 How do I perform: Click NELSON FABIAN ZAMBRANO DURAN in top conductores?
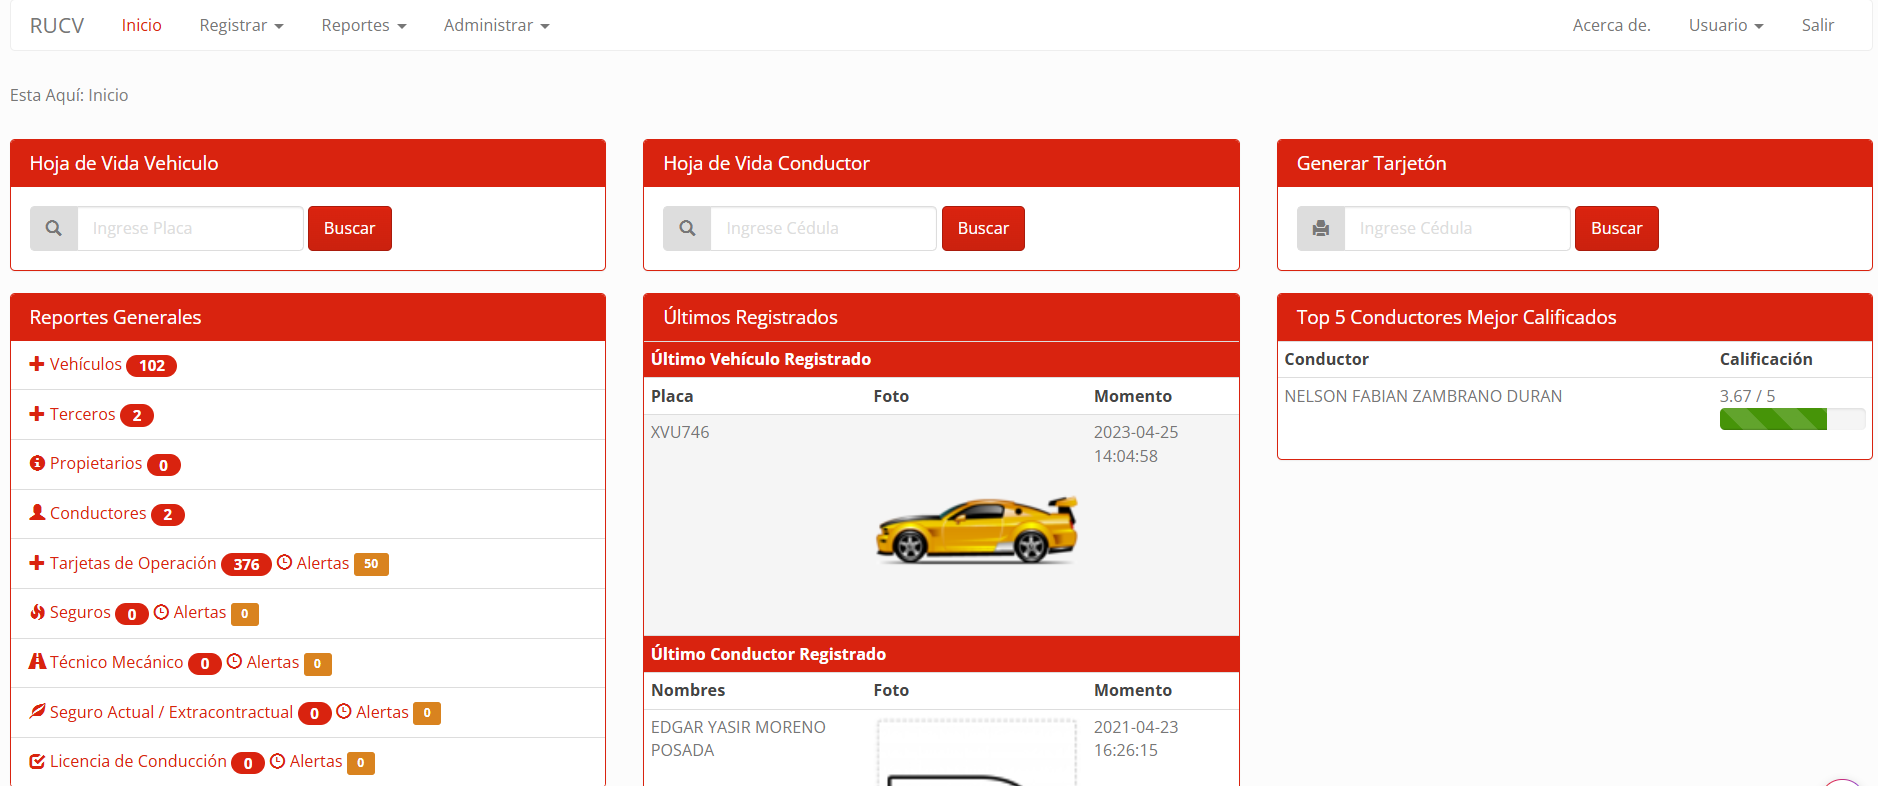click(x=1423, y=396)
